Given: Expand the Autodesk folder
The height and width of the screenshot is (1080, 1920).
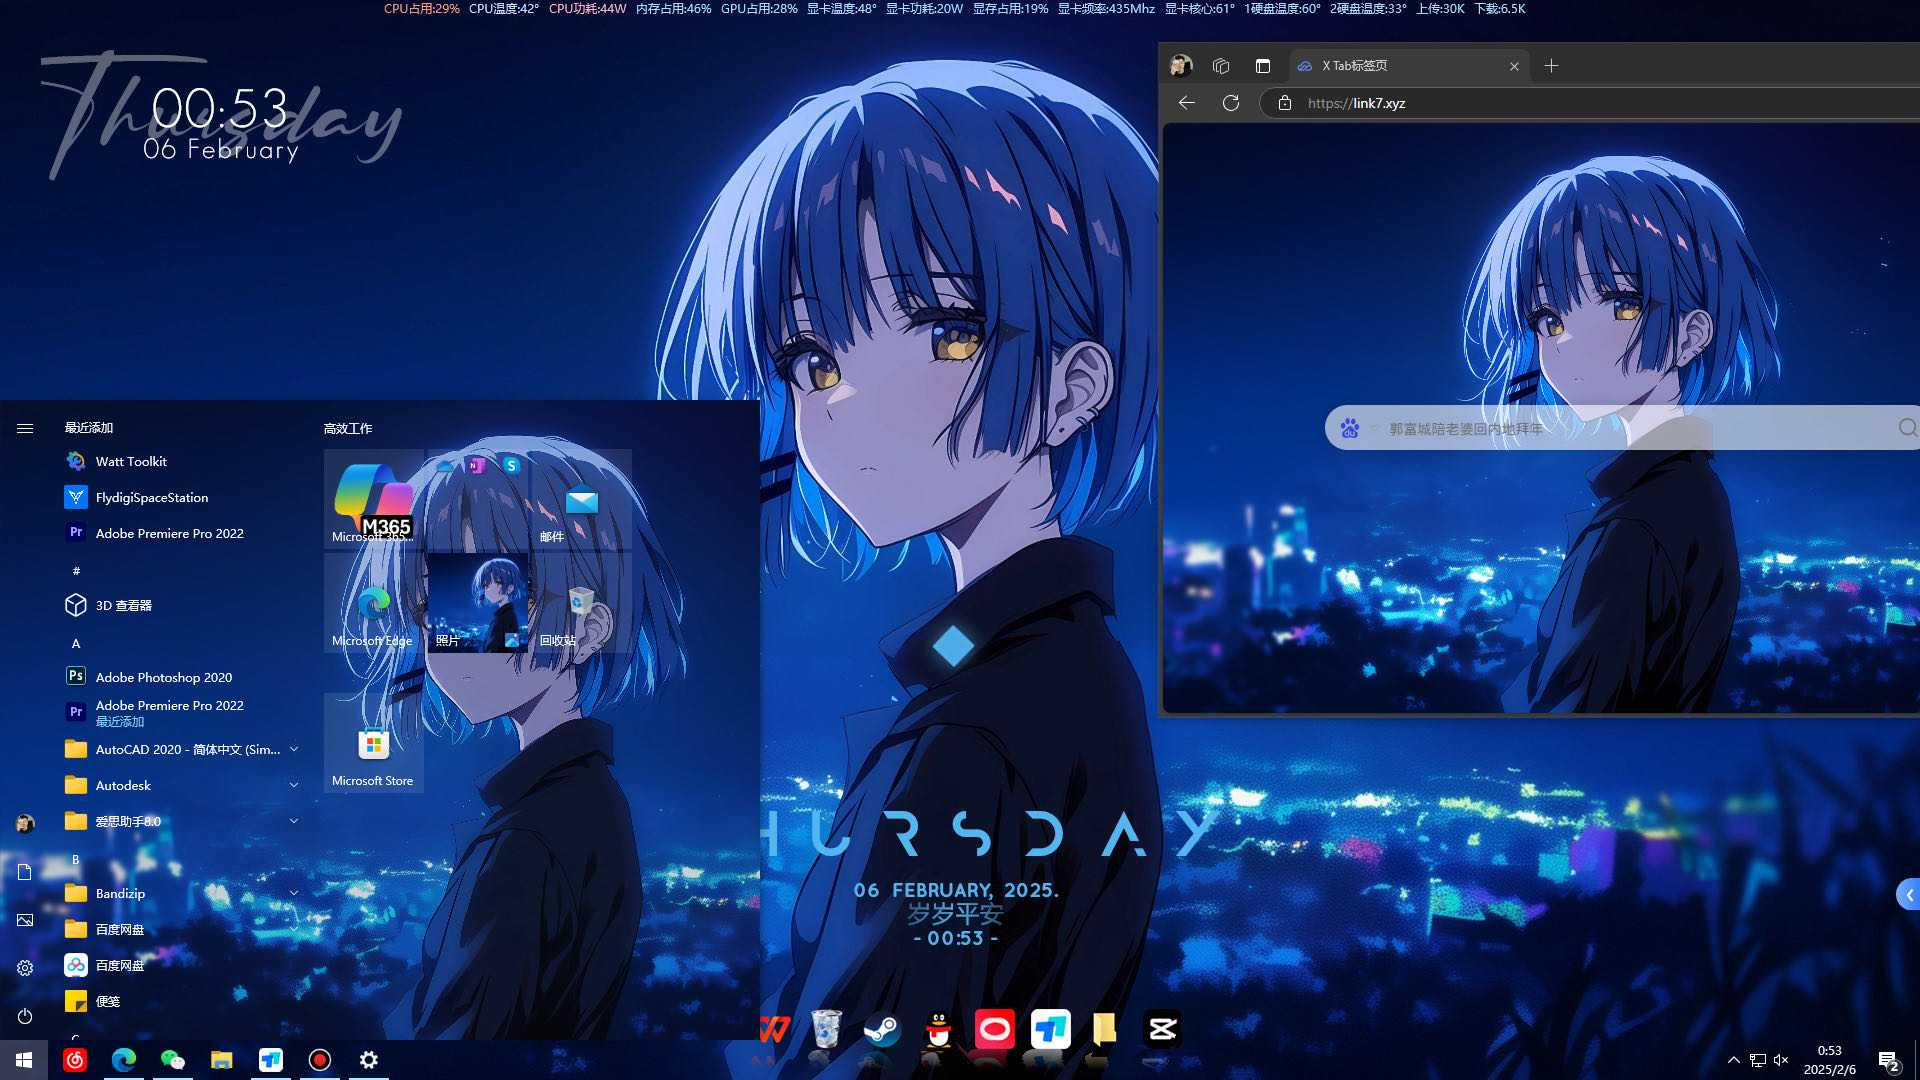Looking at the screenshot, I should pyautogui.click(x=294, y=785).
